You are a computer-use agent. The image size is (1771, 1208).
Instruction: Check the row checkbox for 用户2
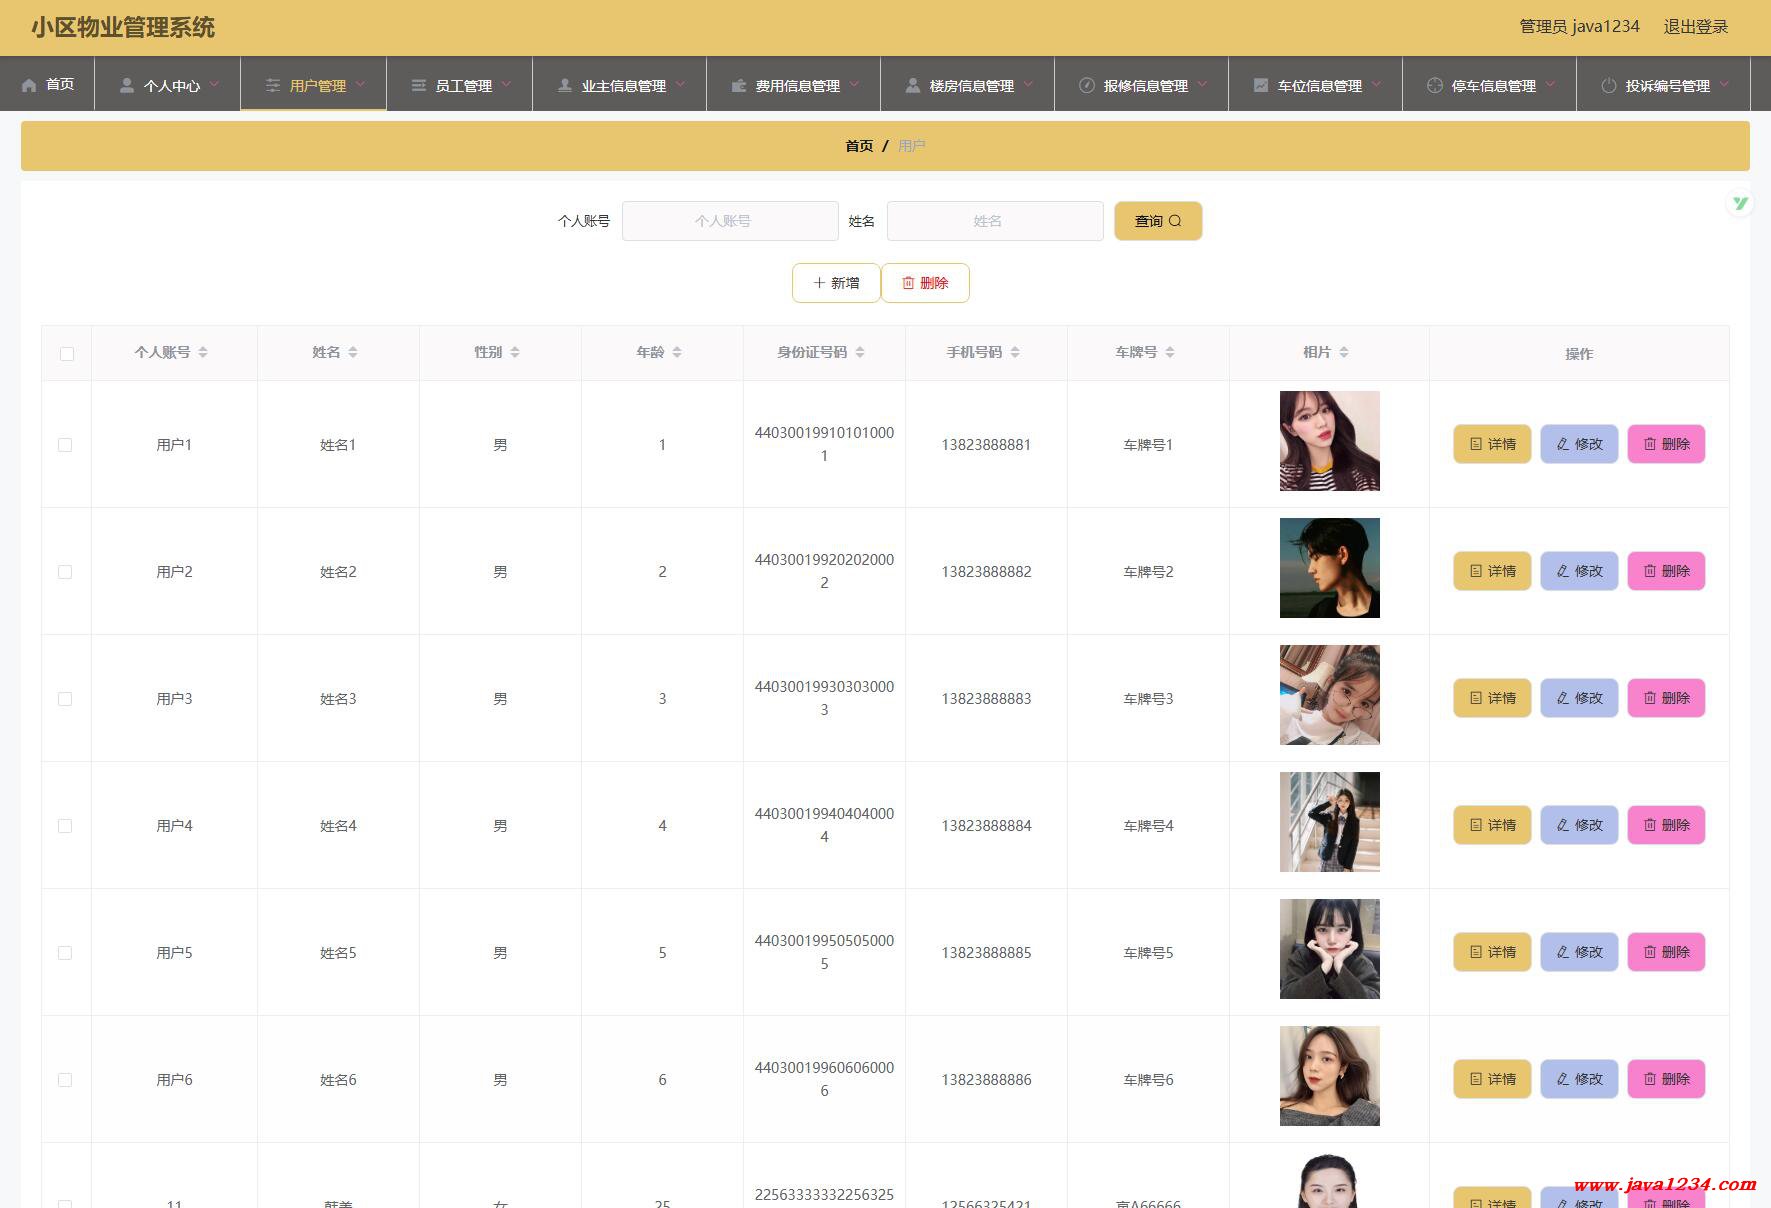[65, 572]
